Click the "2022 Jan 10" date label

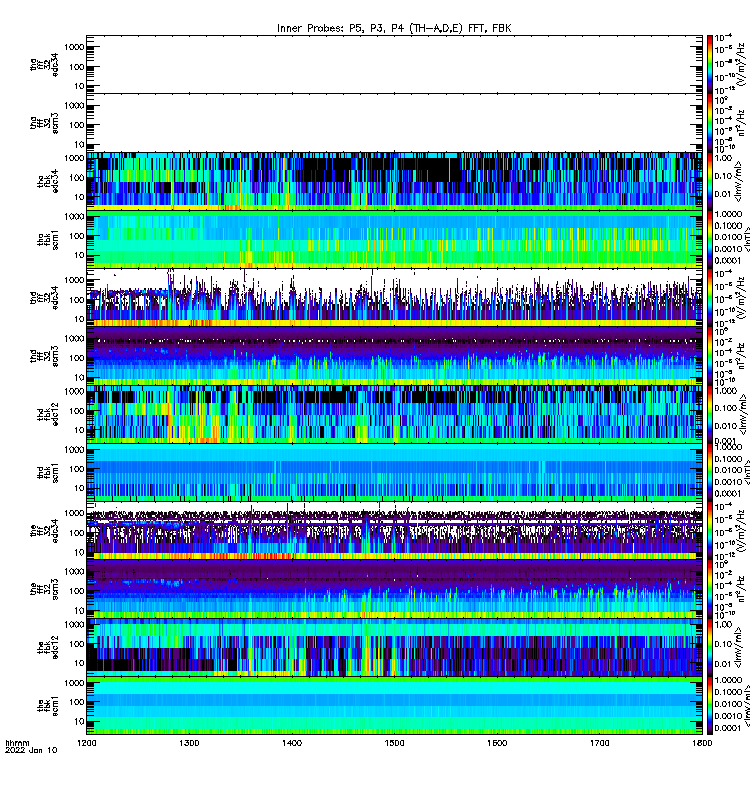(x=31, y=751)
